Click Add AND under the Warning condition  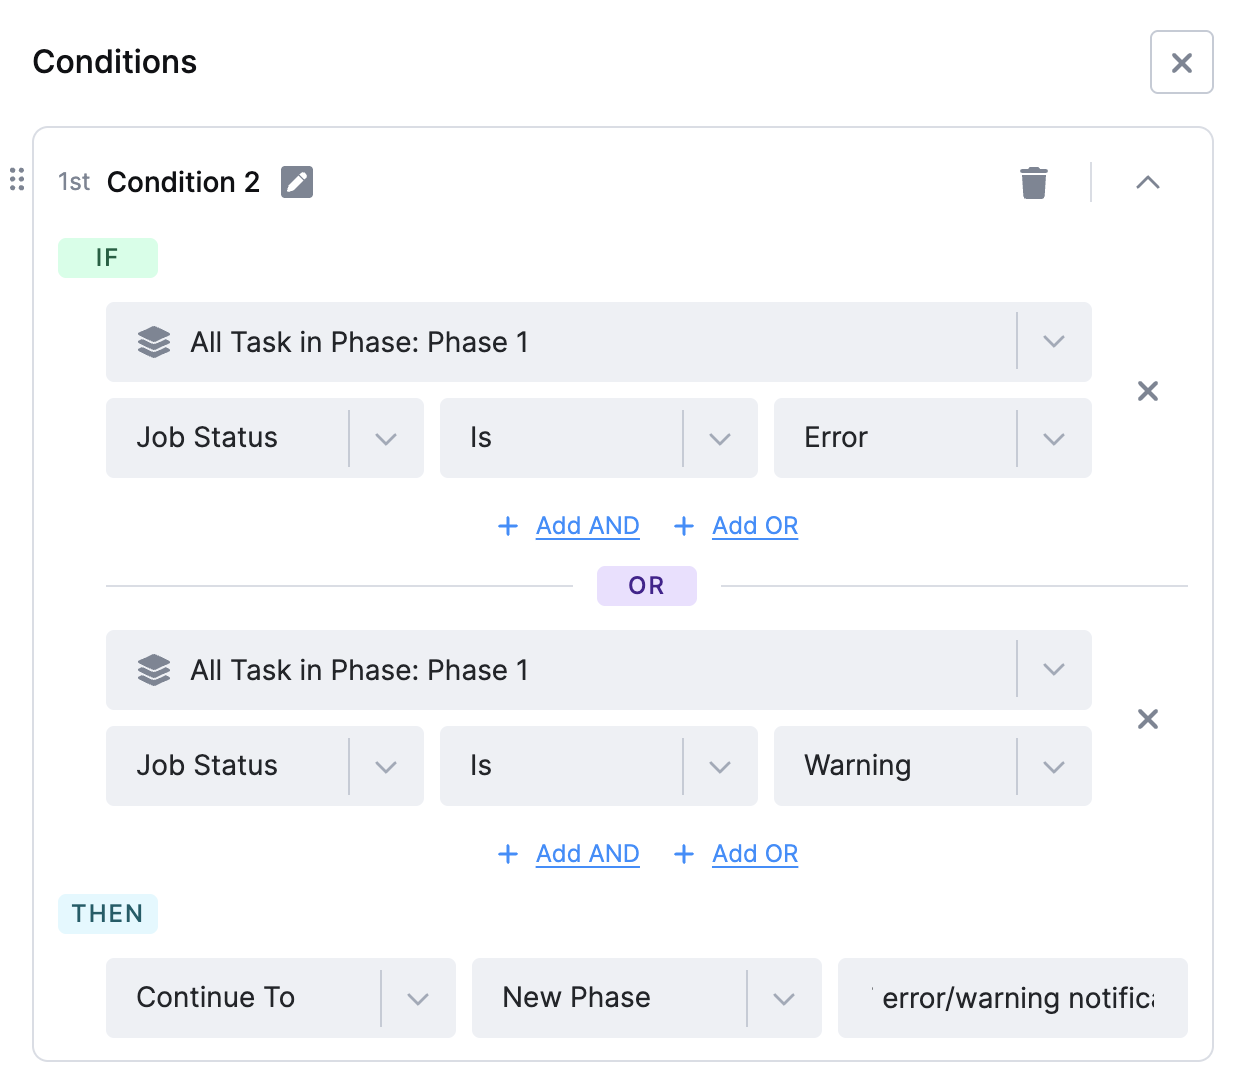pos(587,854)
